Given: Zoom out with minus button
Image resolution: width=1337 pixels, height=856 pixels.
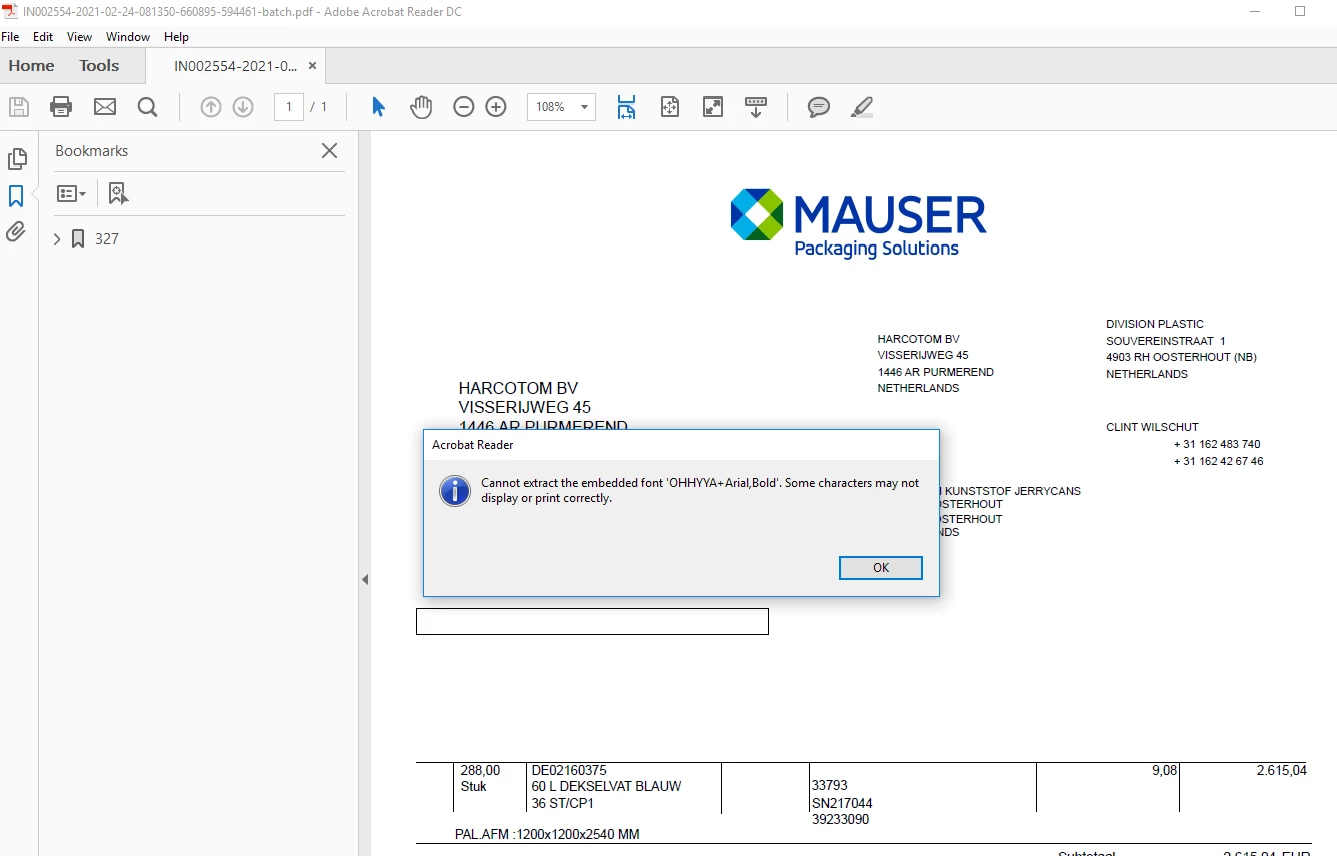Looking at the screenshot, I should [463, 107].
